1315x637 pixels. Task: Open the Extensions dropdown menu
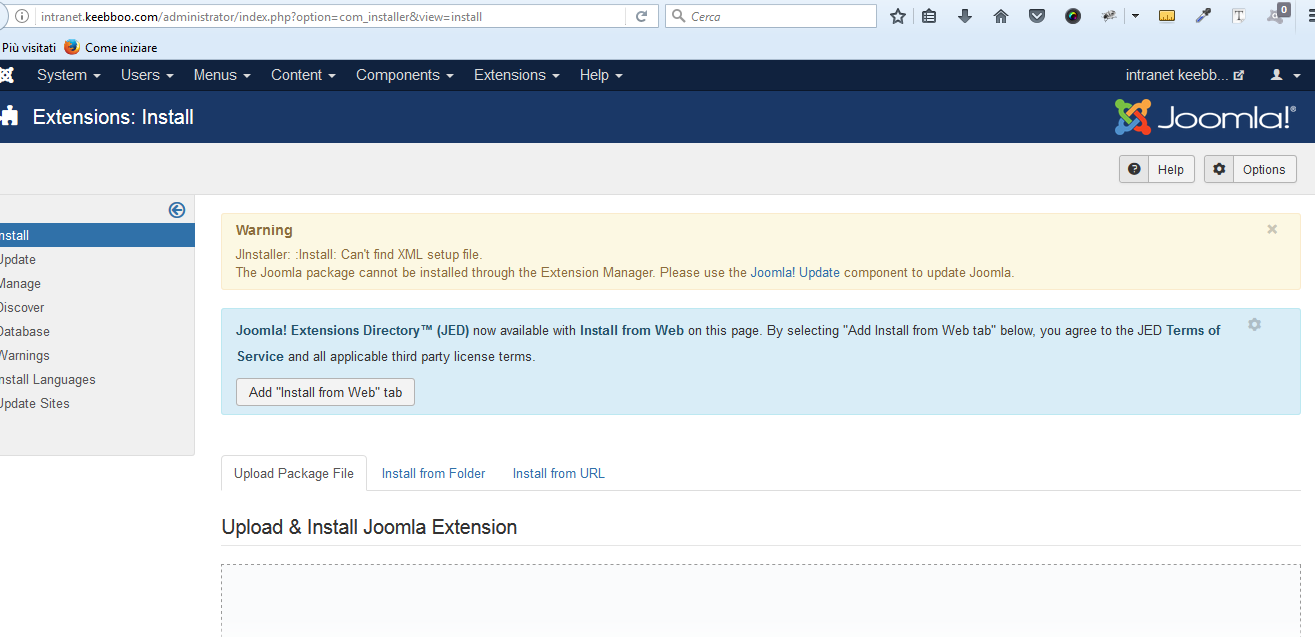pos(516,75)
